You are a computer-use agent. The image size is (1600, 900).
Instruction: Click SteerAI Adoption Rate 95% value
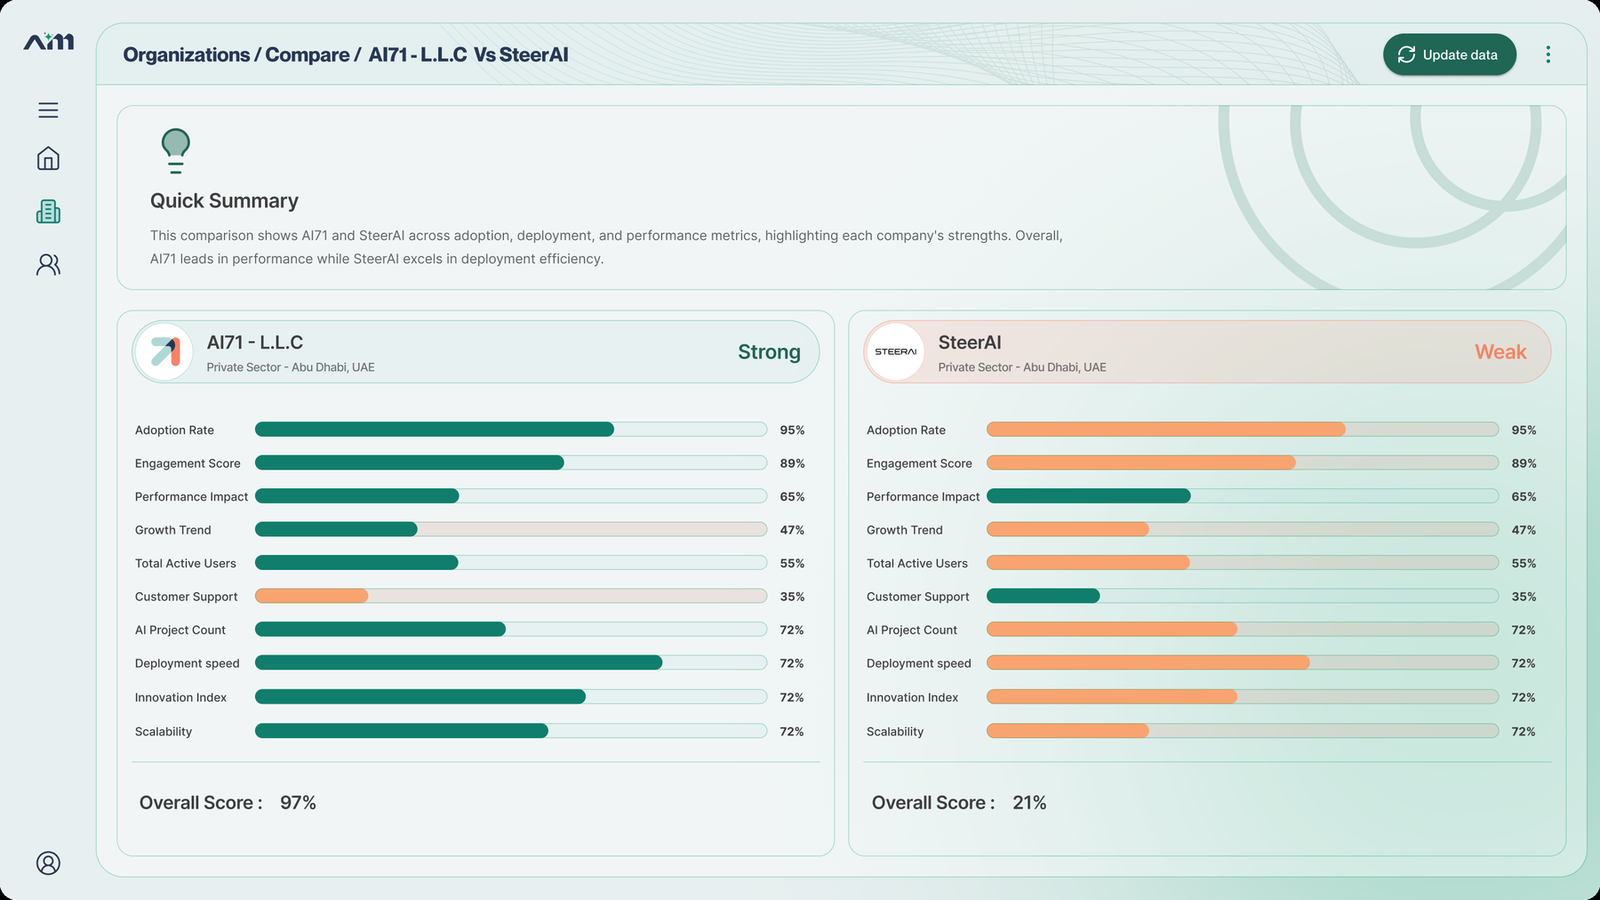(1524, 430)
